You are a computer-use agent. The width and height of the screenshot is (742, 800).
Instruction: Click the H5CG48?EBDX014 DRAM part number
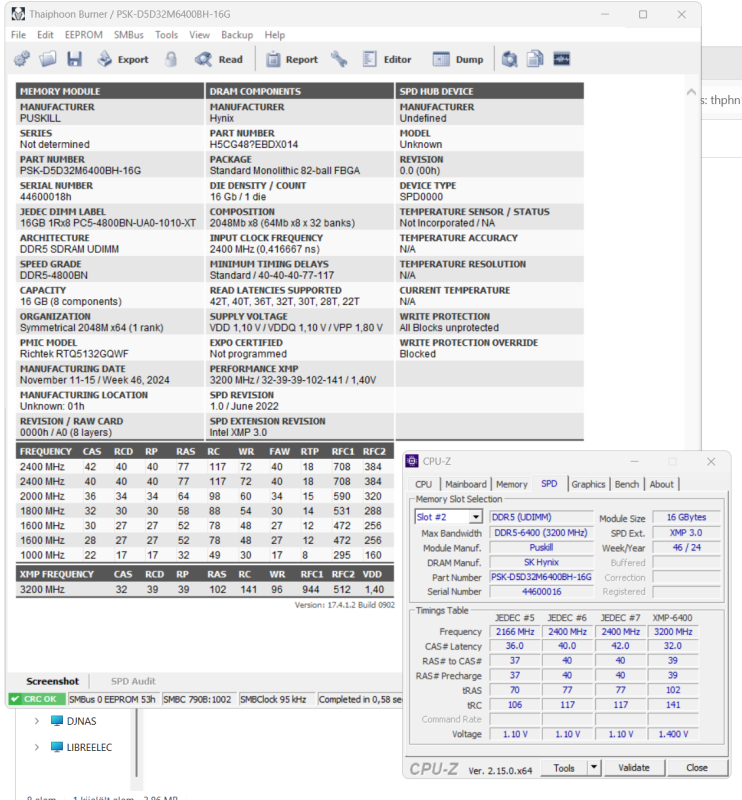click(x=254, y=144)
